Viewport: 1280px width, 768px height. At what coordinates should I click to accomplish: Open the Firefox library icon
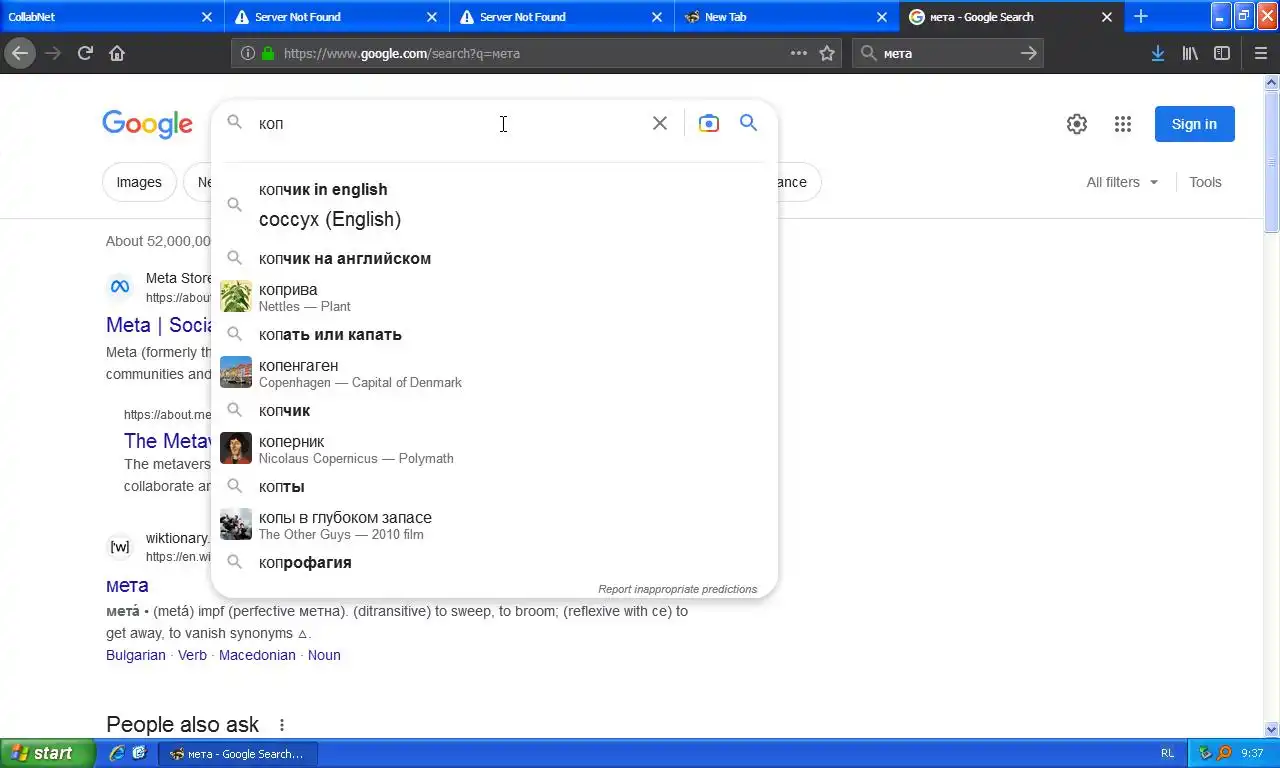coord(1190,53)
